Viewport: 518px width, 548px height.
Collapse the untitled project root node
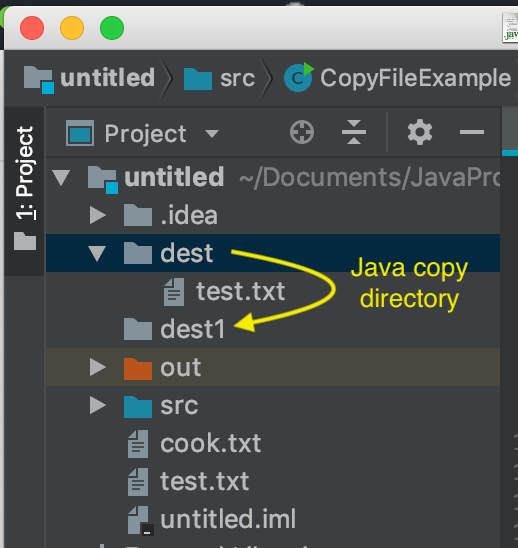(61, 177)
